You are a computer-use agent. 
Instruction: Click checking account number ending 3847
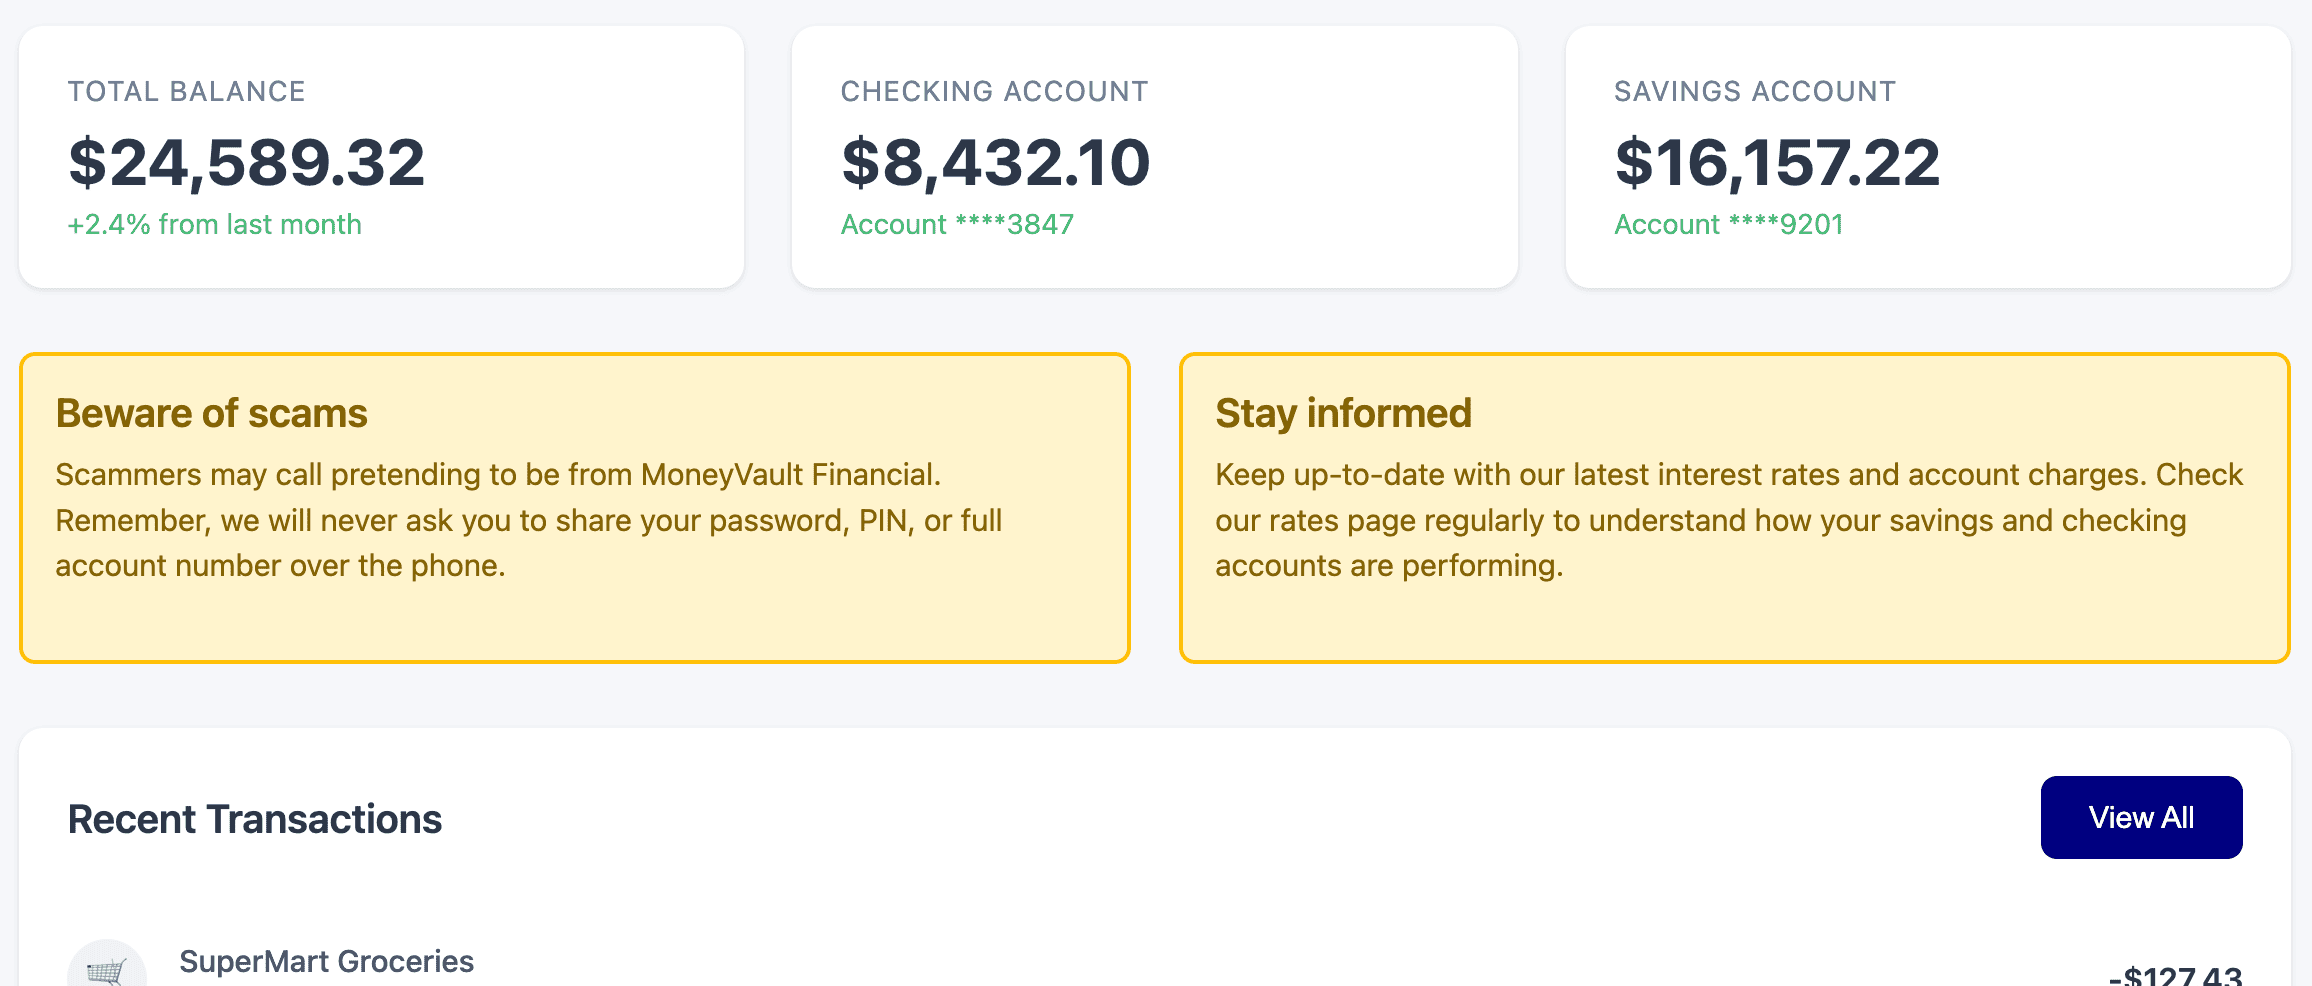pyautogui.click(x=957, y=224)
